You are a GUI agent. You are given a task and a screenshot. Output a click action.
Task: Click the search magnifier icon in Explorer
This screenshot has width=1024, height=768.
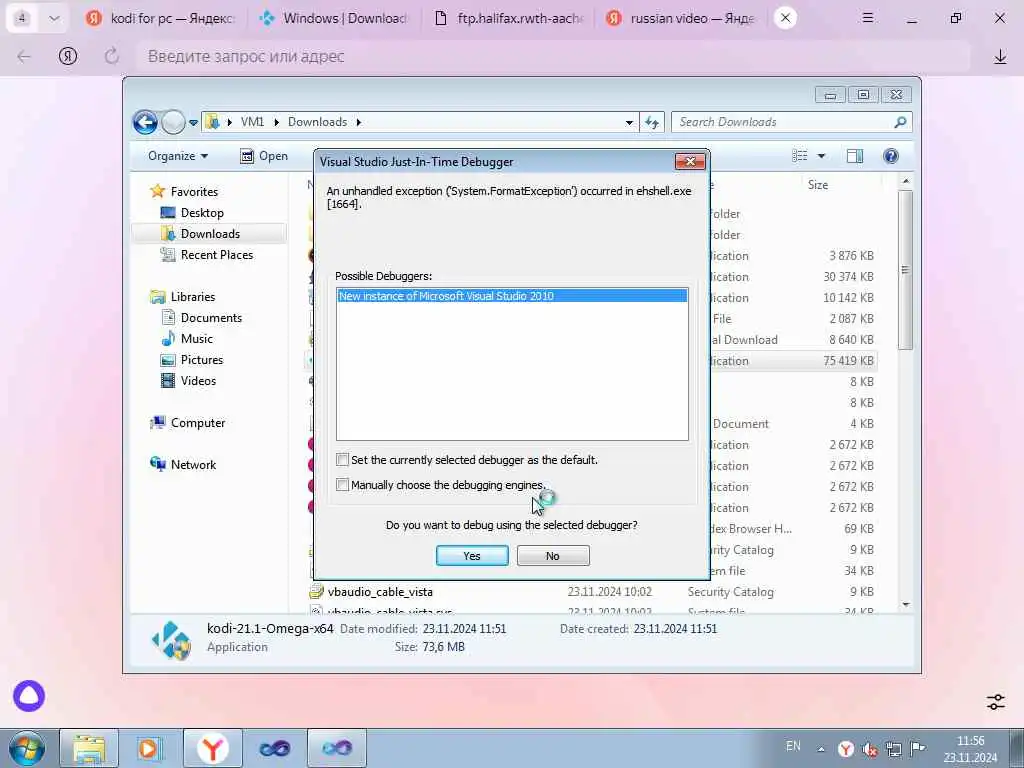coord(901,122)
